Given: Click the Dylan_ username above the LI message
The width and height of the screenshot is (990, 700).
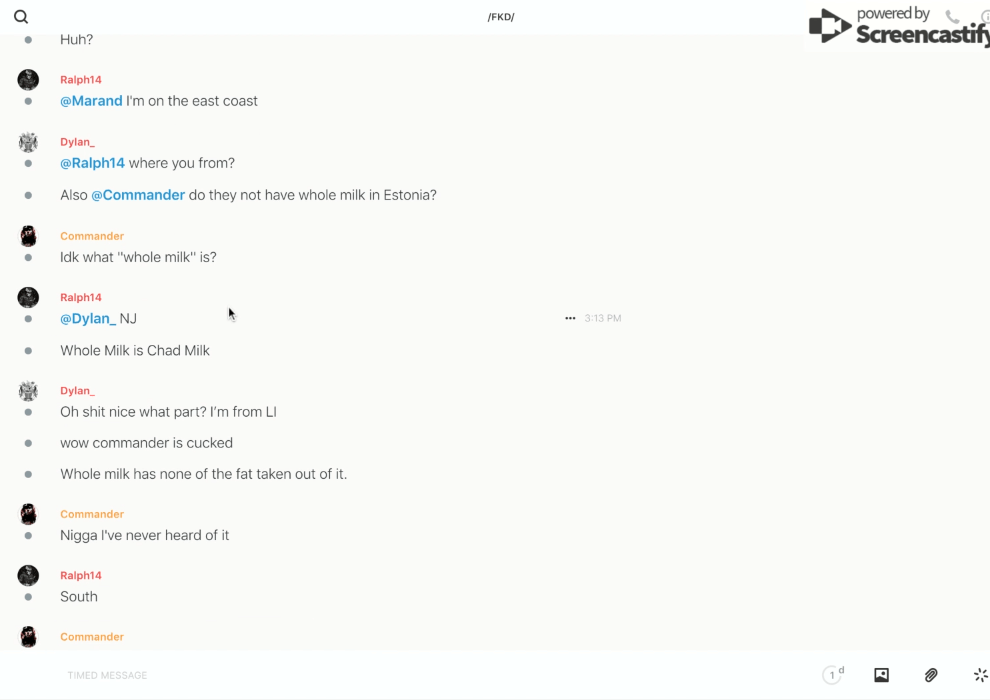Looking at the screenshot, I should tap(77, 391).
